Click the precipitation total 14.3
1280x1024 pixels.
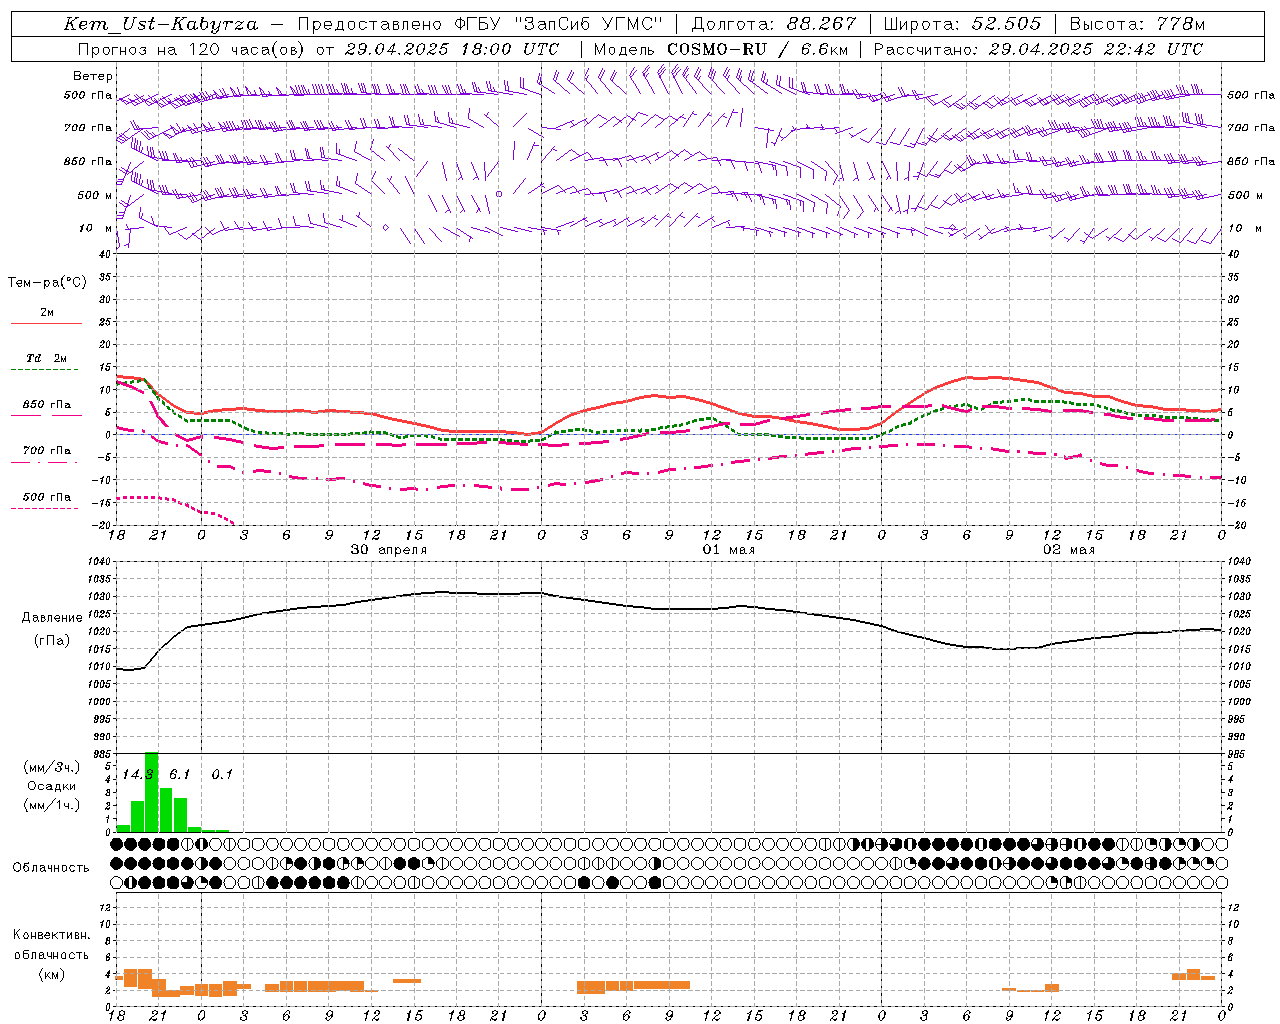(138, 775)
